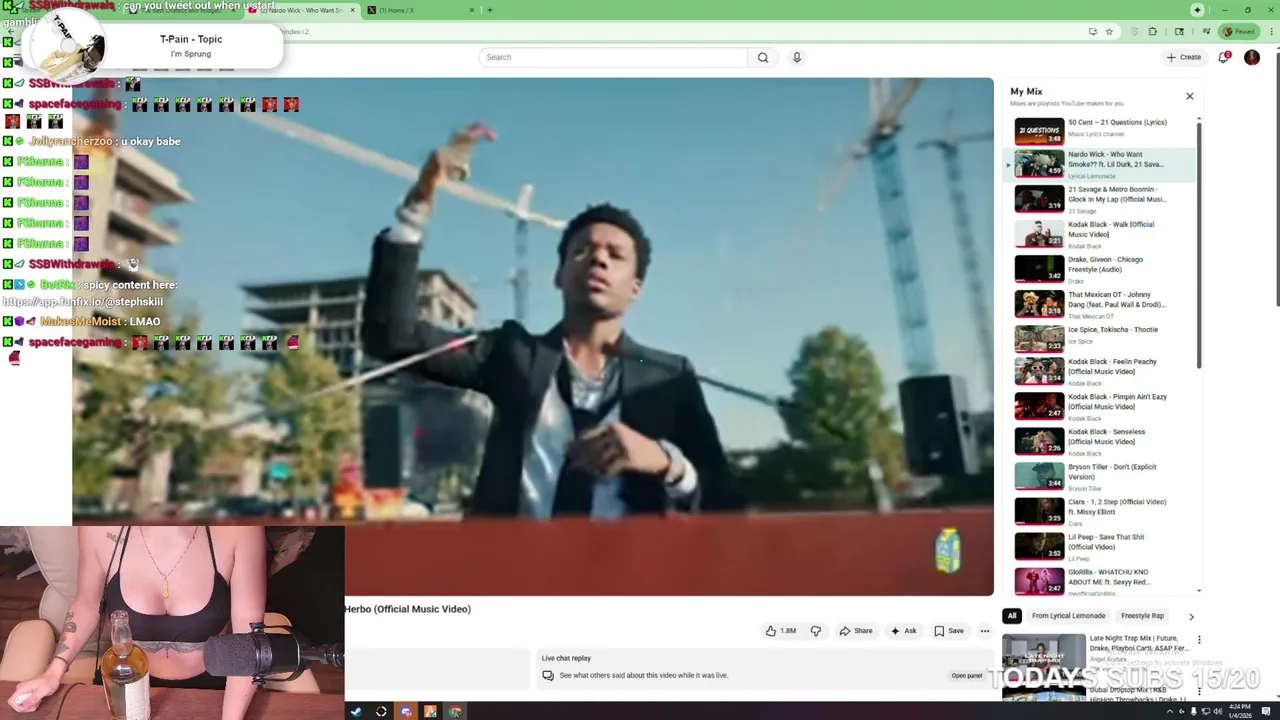Click the Paused Chrome profile button
Image resolution: width=1280 pixels, height=720 pixels.
point(1240,31)
